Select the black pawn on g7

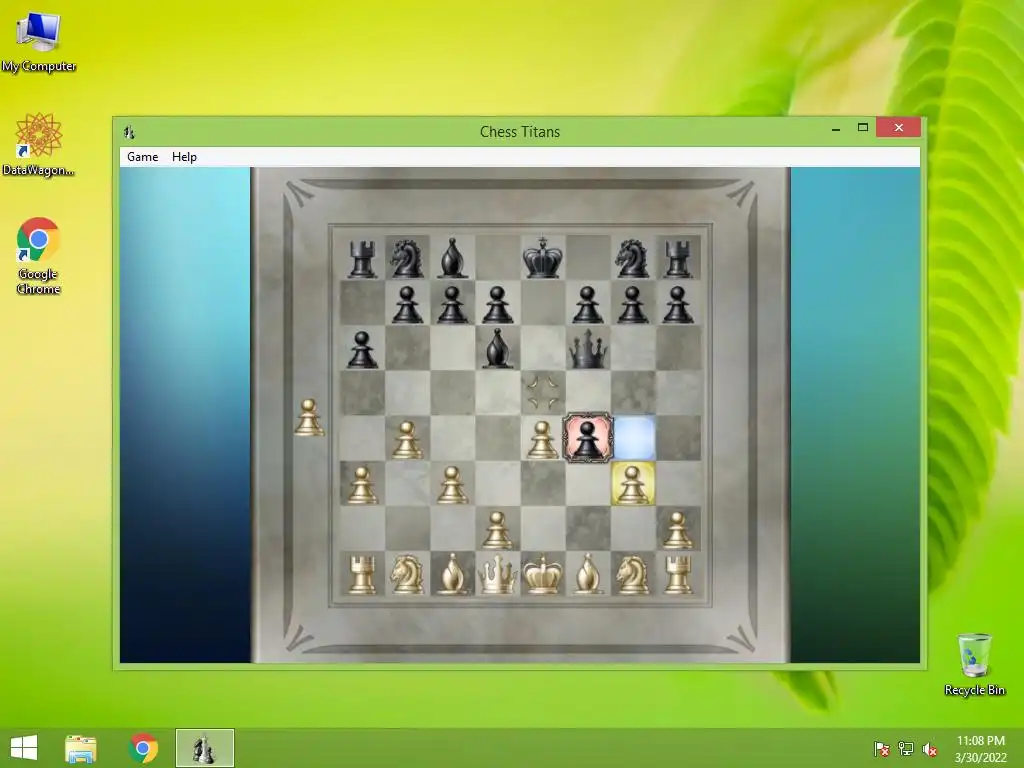pos(633,305)
